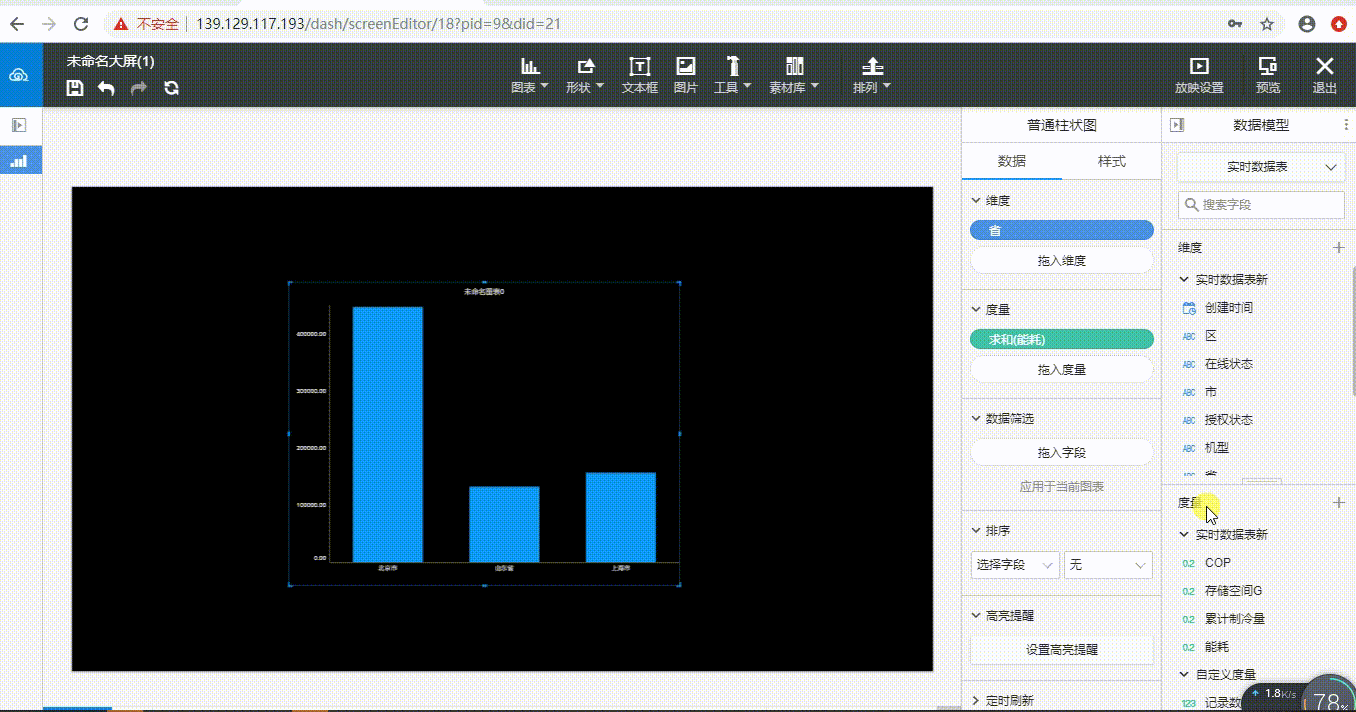Open the 实时数据表 dropdown

point(1261,167)
